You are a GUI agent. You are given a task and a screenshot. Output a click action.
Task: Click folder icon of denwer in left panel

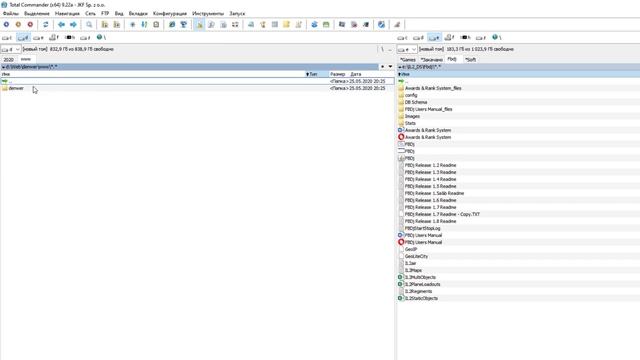4,88
